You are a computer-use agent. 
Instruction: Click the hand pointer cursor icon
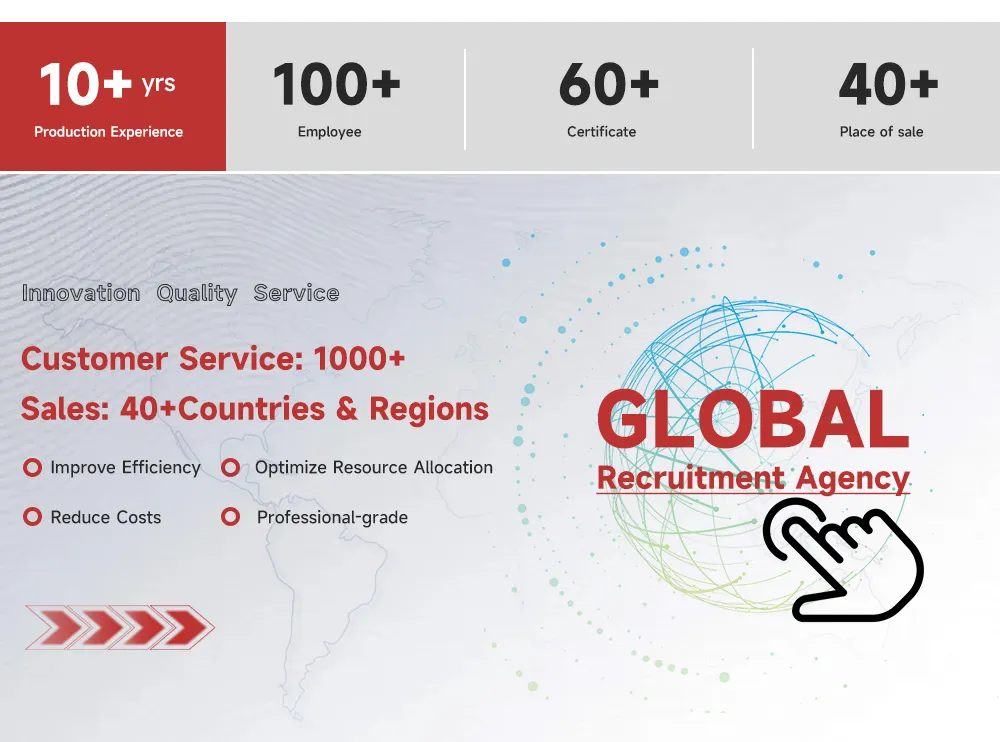click(x=842, y=560)
